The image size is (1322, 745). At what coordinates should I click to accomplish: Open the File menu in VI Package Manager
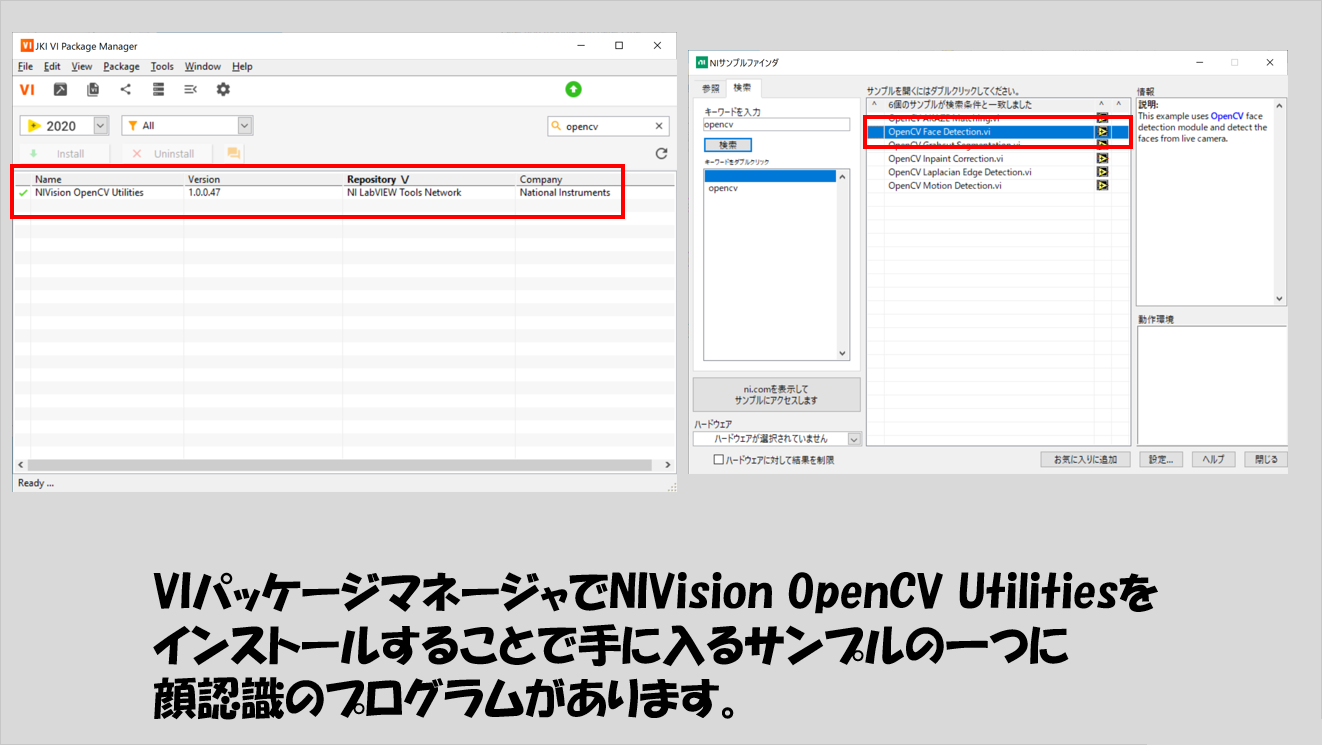[x=25, y=67]
